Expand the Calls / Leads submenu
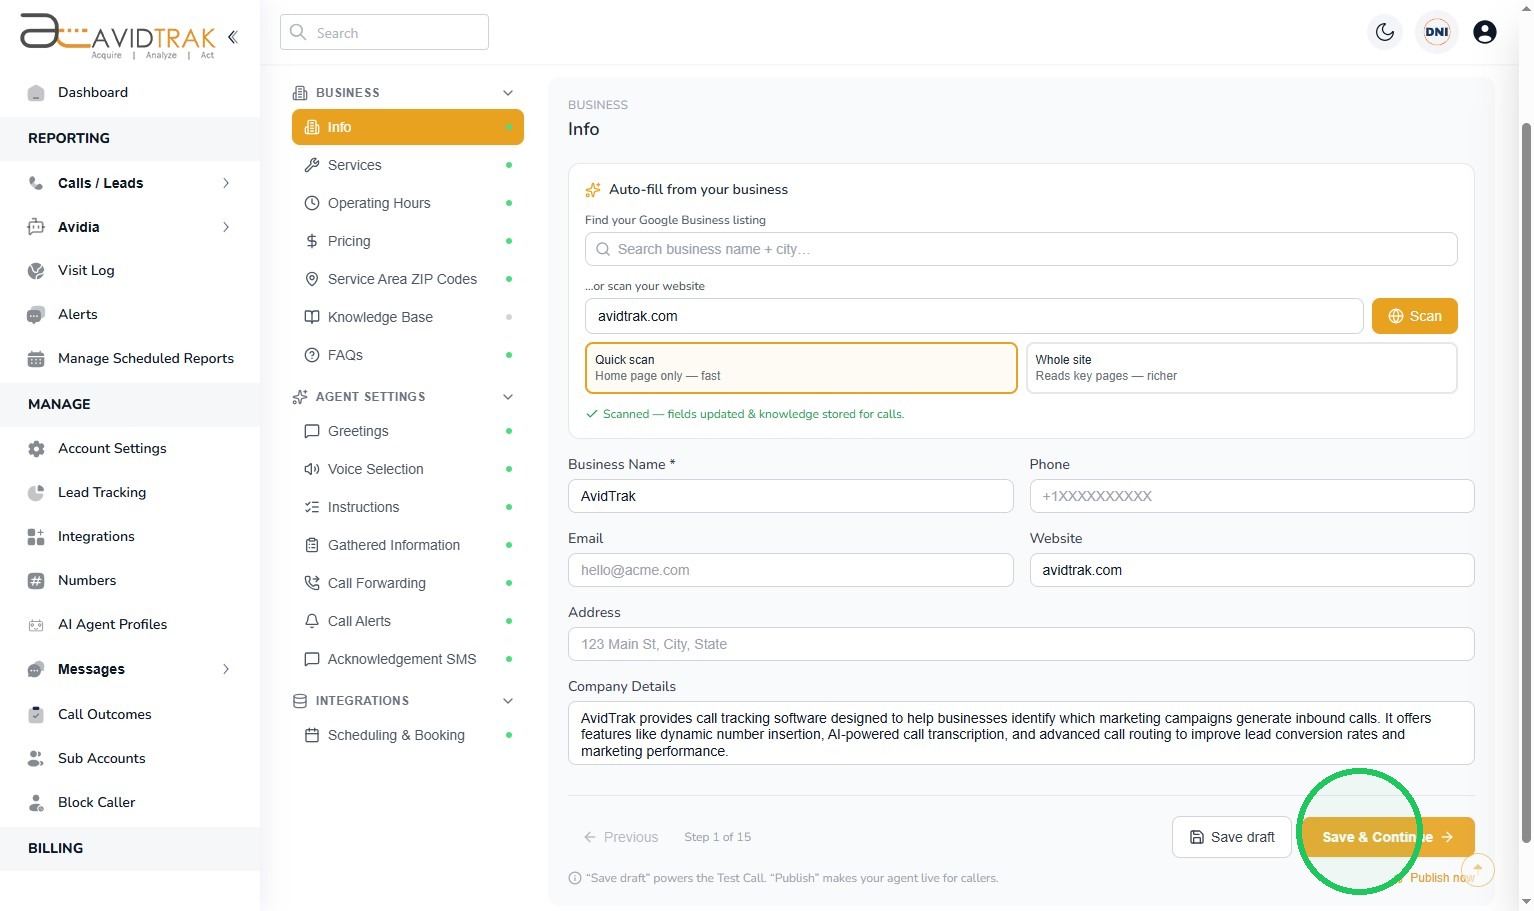 tap(226, 183)
